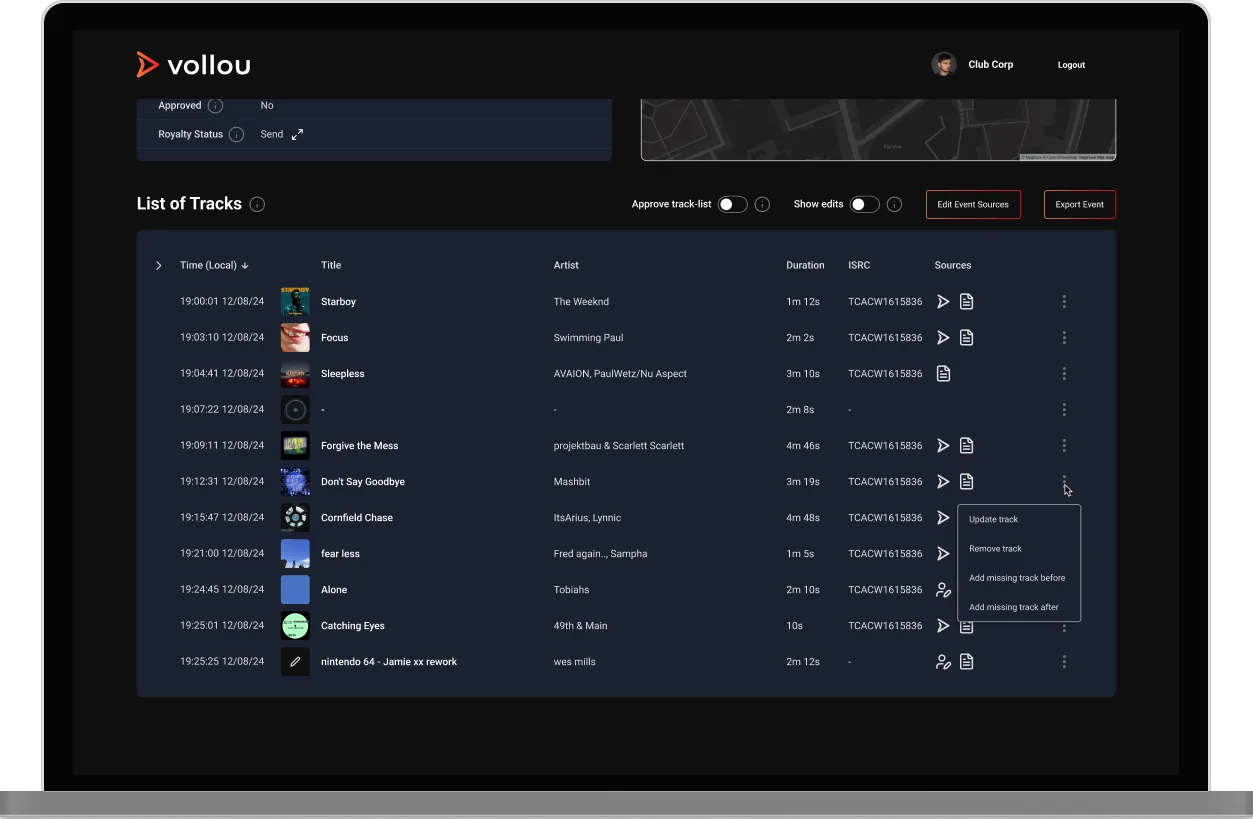Open document source icon for Forgive the Mess
This screenshot has width=1253, height=819.
point(966,445)
